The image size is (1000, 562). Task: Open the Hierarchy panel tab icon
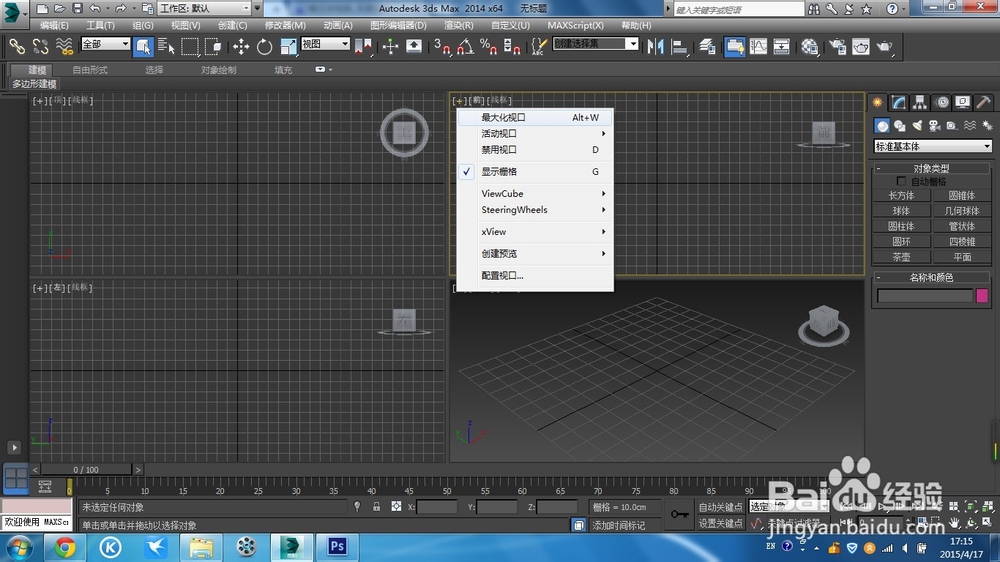pyautogui.click(x=920, y=103)
